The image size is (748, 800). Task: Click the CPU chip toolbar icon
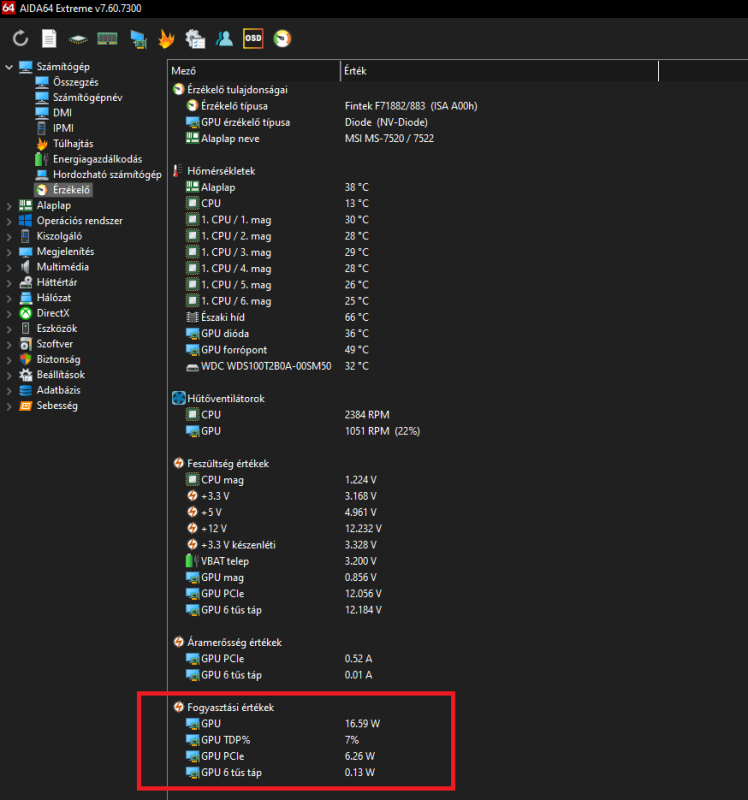click(x=78, y=39)
